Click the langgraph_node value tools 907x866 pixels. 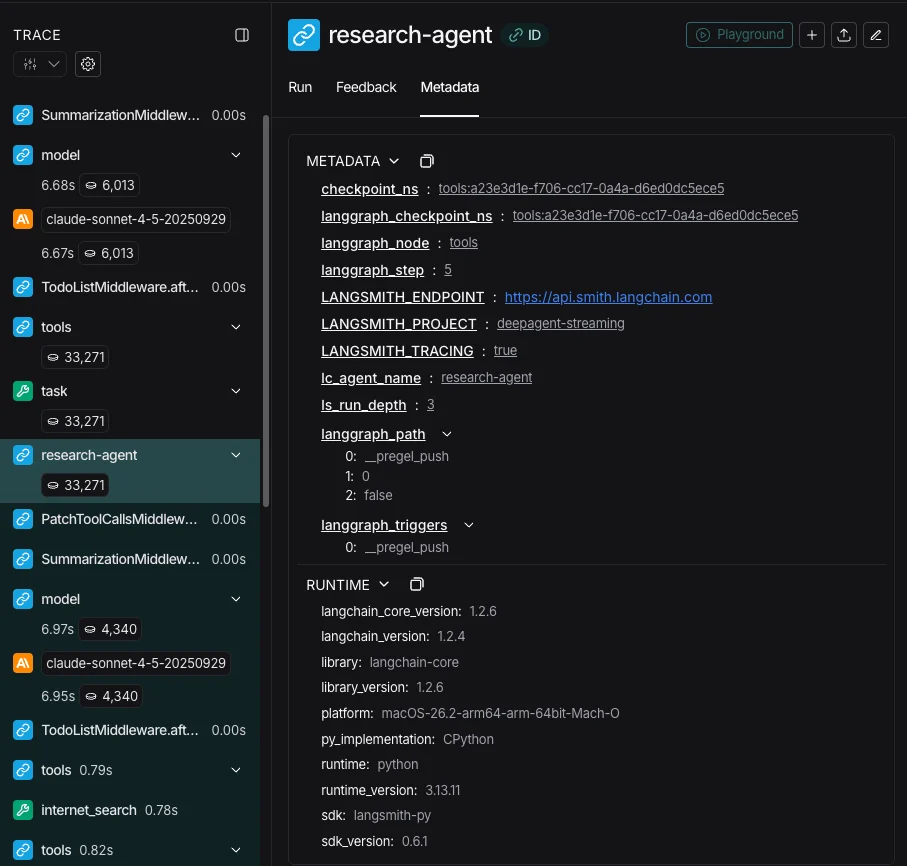pyautogui.click(x=464, y=242)
